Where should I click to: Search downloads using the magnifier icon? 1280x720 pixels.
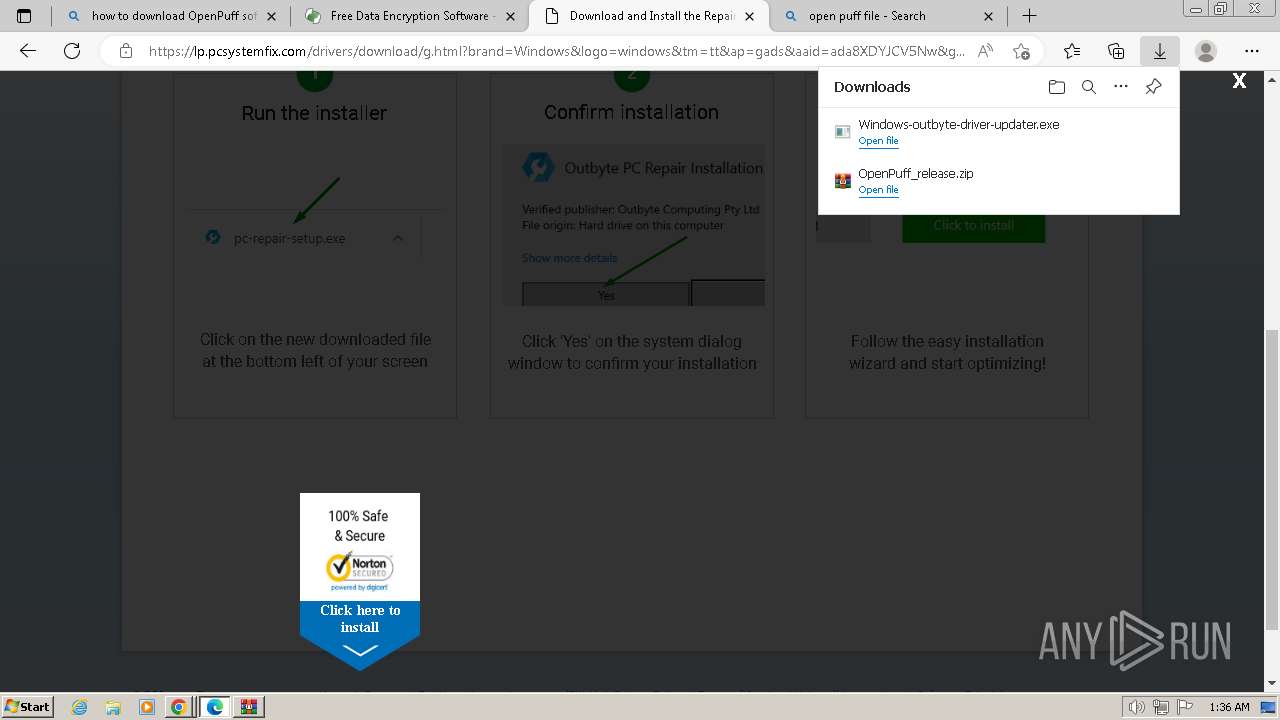tap(1089, 87)
